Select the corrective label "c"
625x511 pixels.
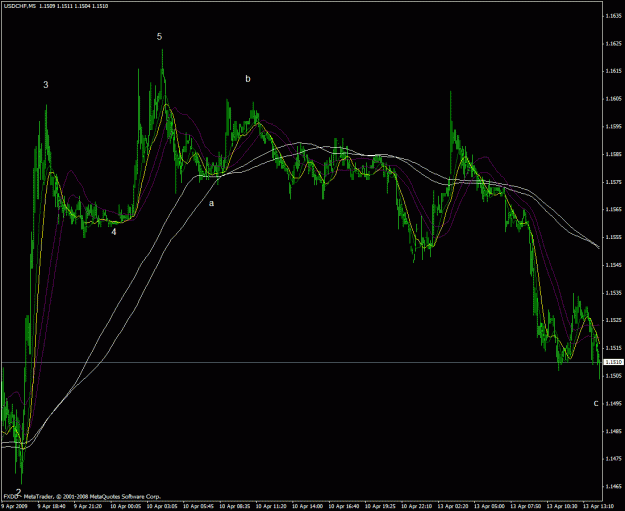(x=596, y=403)
